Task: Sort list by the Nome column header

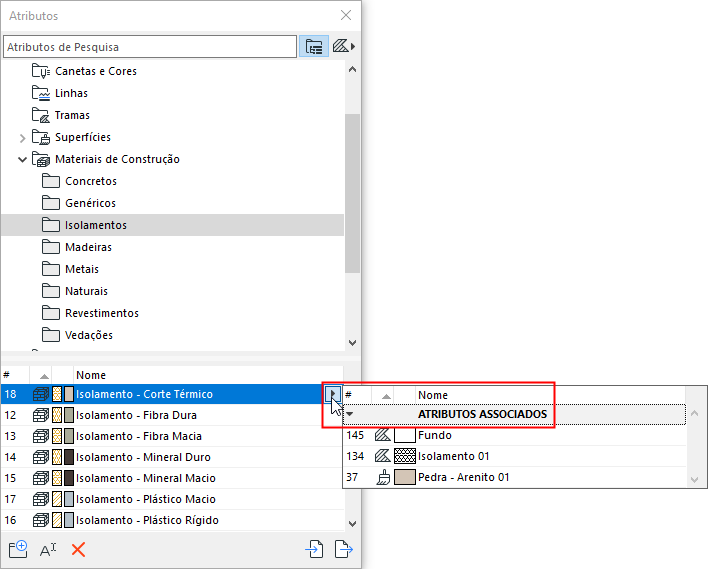Action: click(x=208, y=375)
